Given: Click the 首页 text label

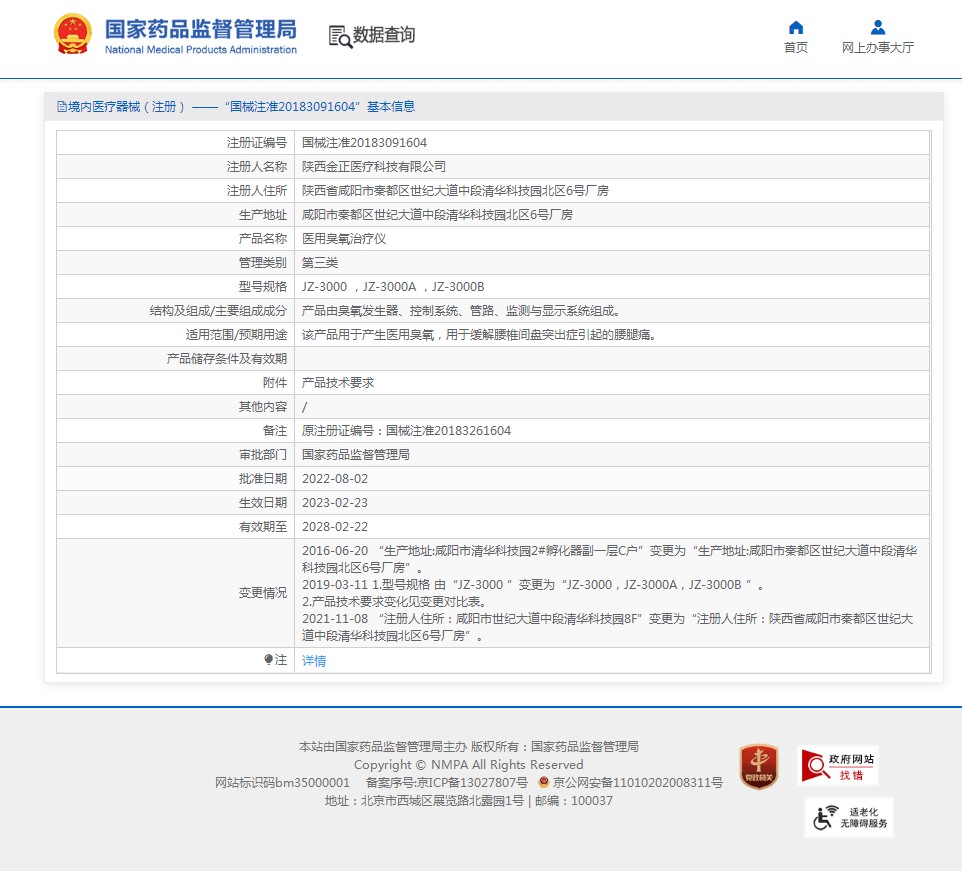Looking at the screenshot, I should coord(796,47).
